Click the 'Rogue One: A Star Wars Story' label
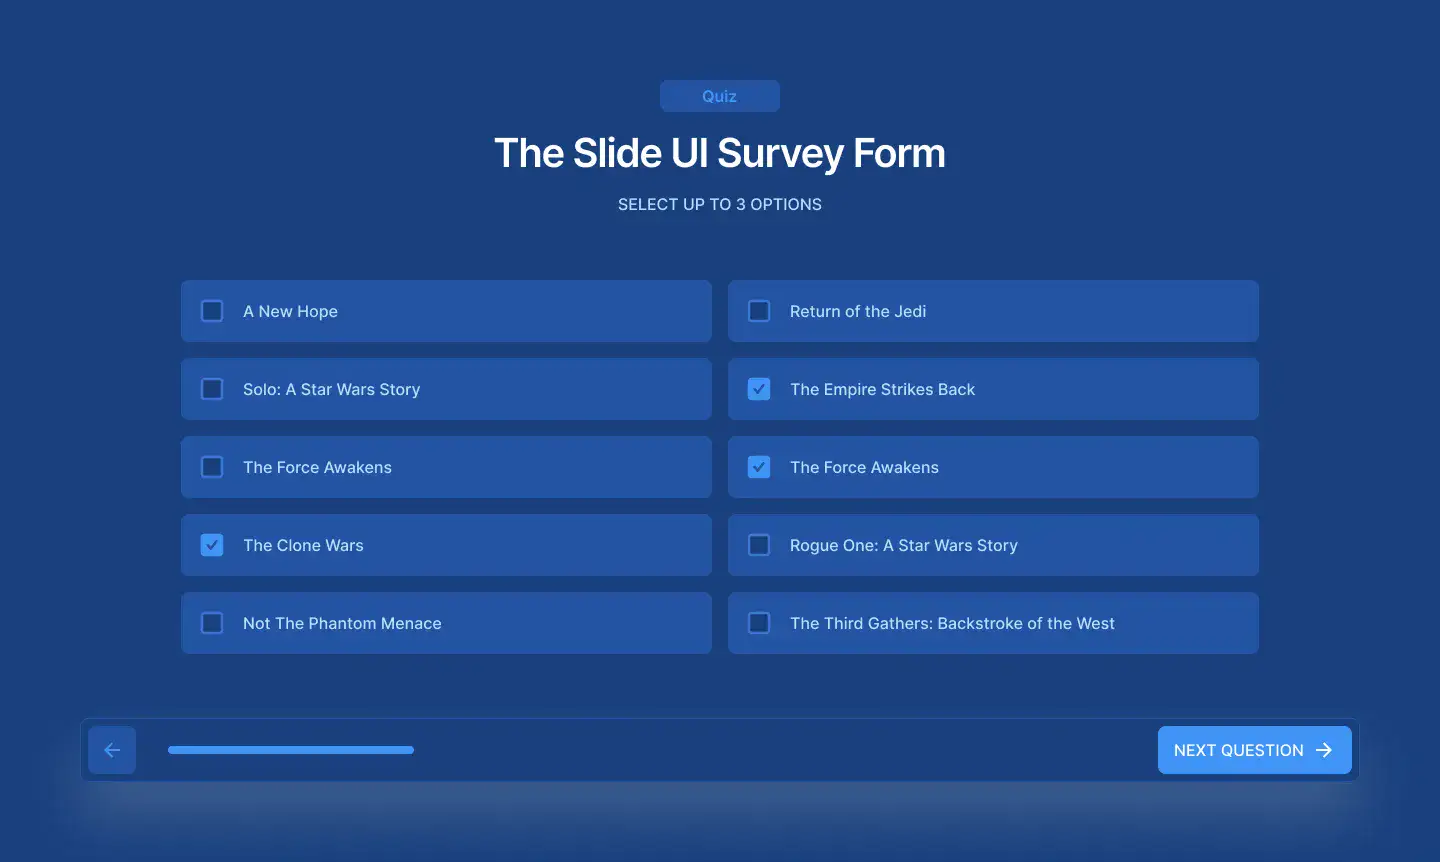This screenshot has width=1440, height=862. point(904,545)
